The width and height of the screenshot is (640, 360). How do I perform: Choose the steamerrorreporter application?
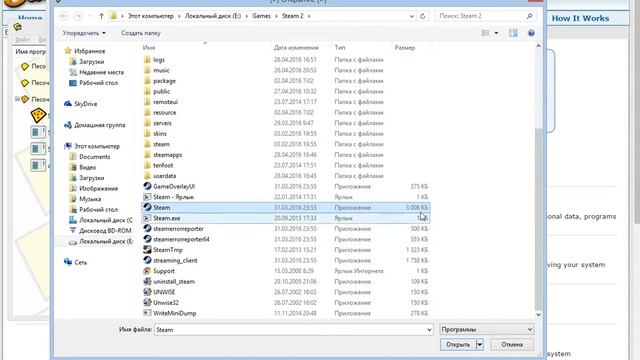[x=285, y=229]
